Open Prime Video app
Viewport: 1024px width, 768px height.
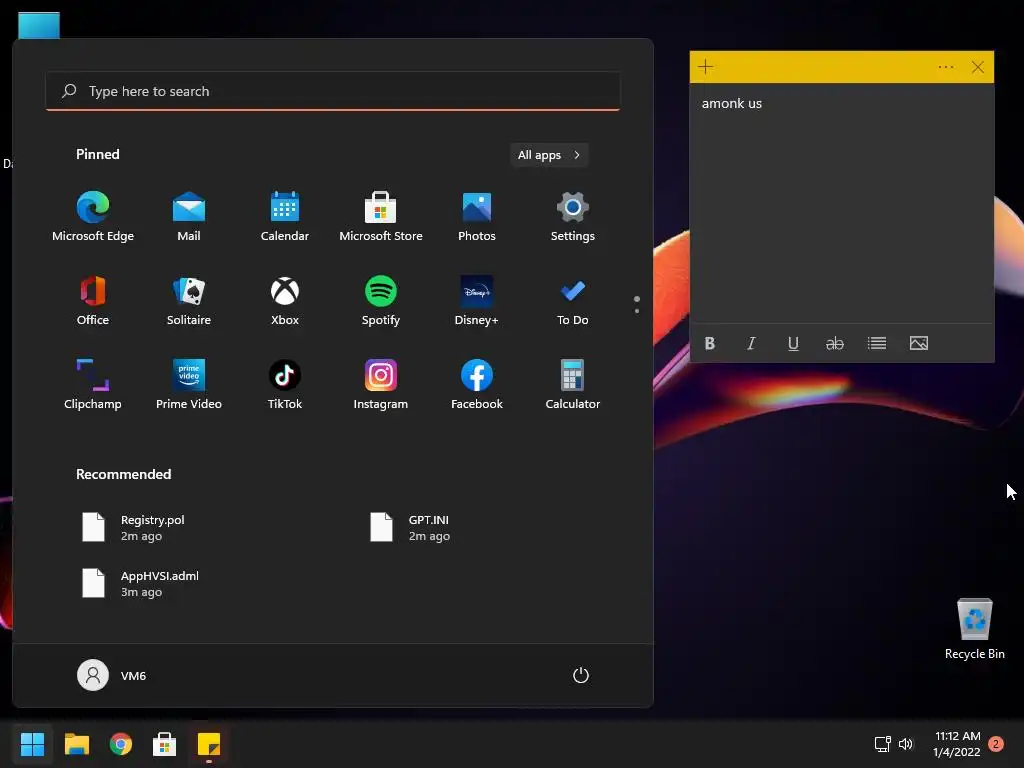coord(189,385)
